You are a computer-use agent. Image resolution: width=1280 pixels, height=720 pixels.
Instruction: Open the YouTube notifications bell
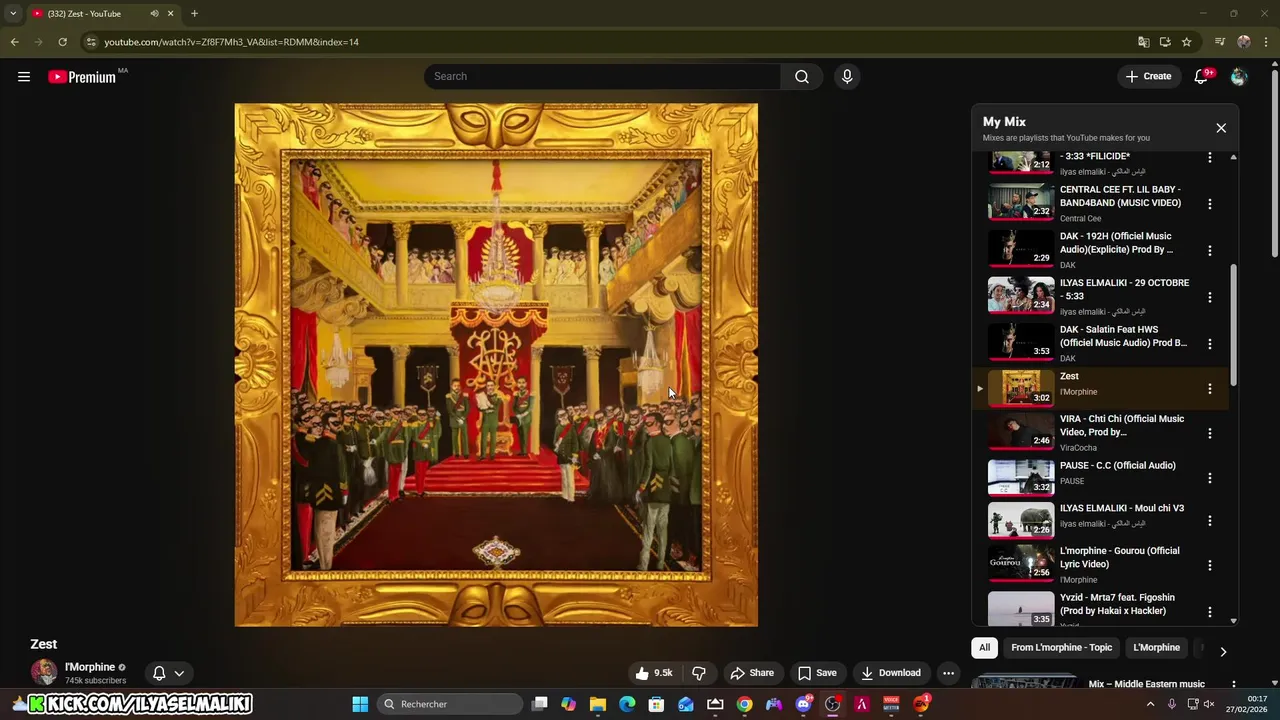[x=1202, y=76]
